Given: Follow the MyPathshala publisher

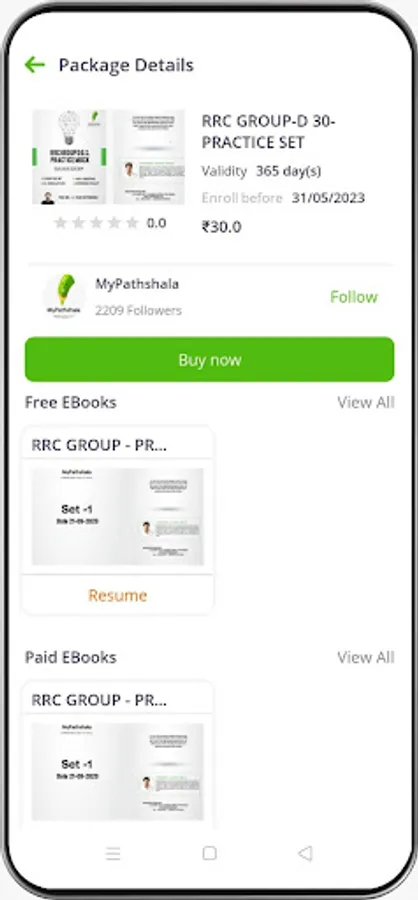Looking at the screenshot, I should [x=354, y=297].
